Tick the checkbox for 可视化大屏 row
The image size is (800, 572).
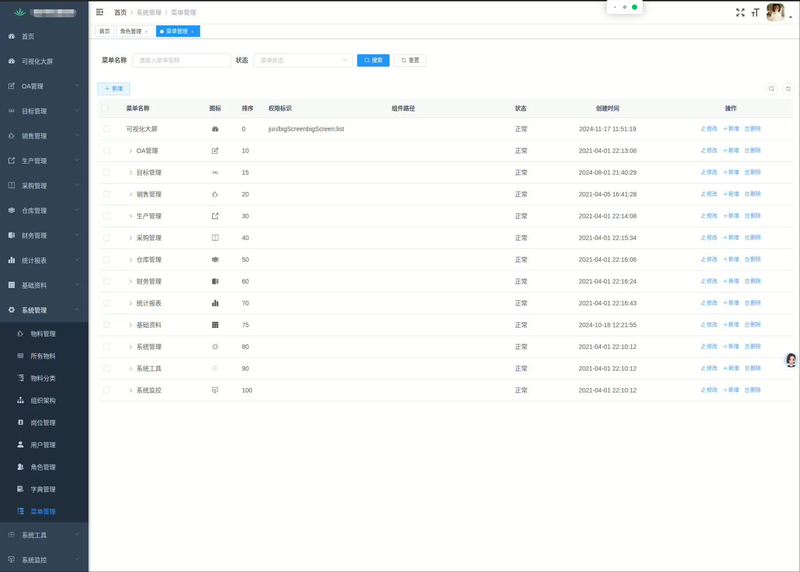point(106,129)
